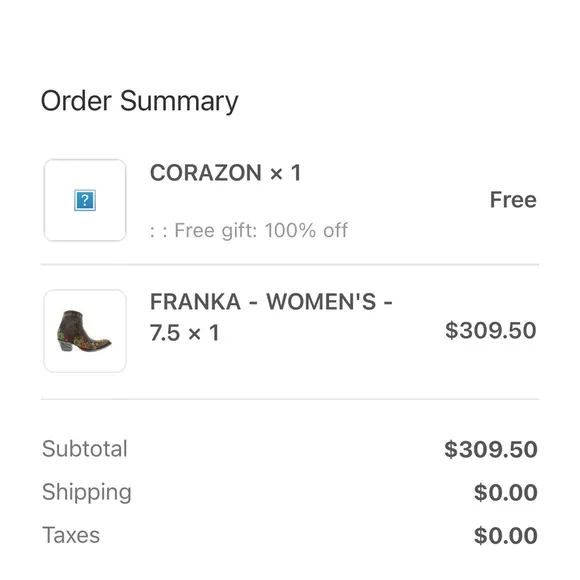Click the divider line below CORAZON item

pos(290,265)
